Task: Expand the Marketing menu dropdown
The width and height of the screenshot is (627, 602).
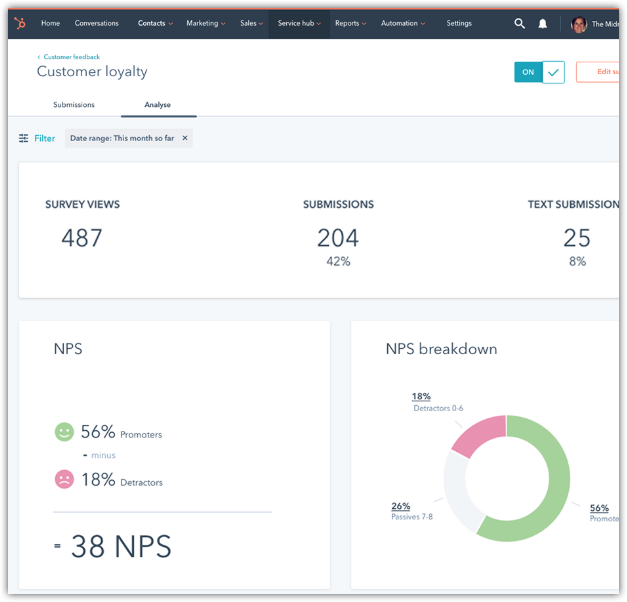Action: (x=205, y=23)
